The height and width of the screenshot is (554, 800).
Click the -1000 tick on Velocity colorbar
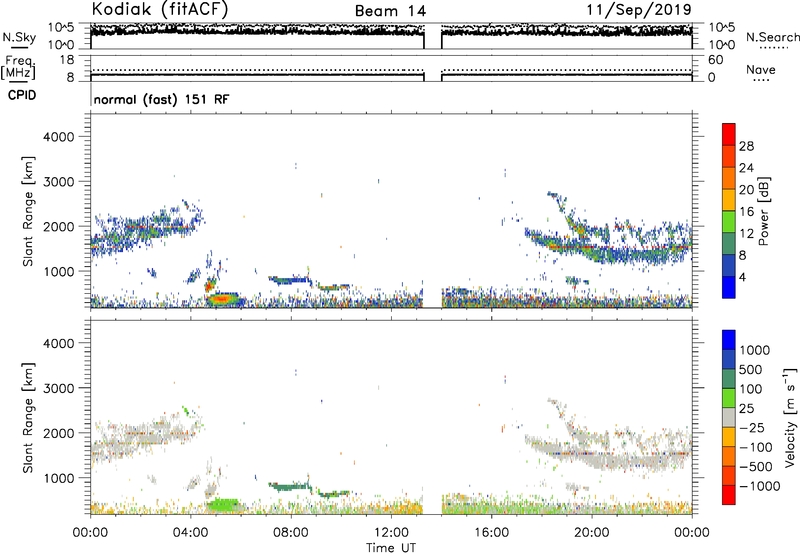coord(760,486)
